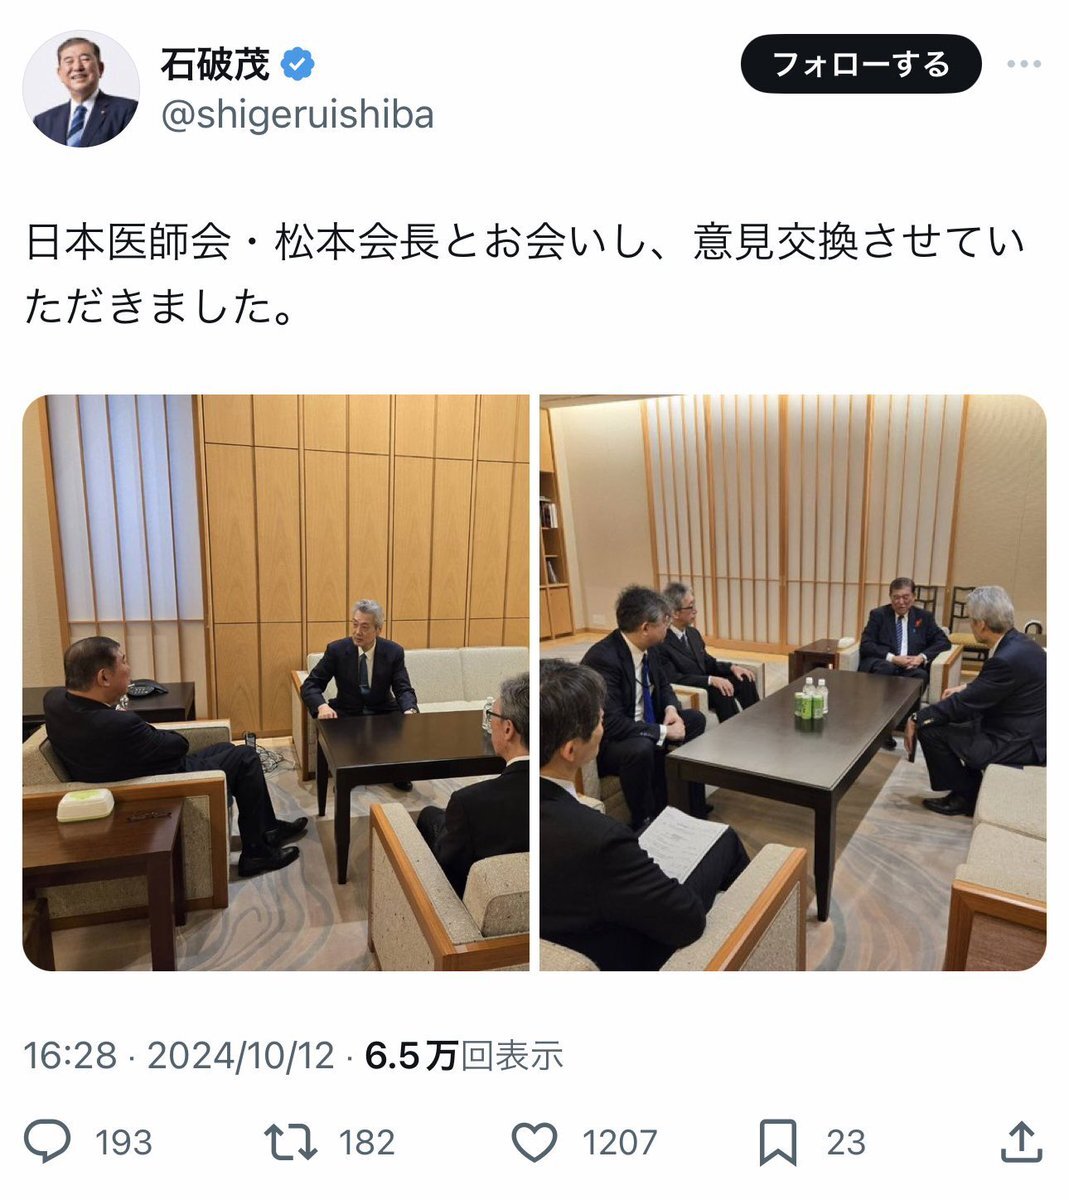
Task: Click the フォローする follow button
Action: pyautogui.click(x=861, y=64)
